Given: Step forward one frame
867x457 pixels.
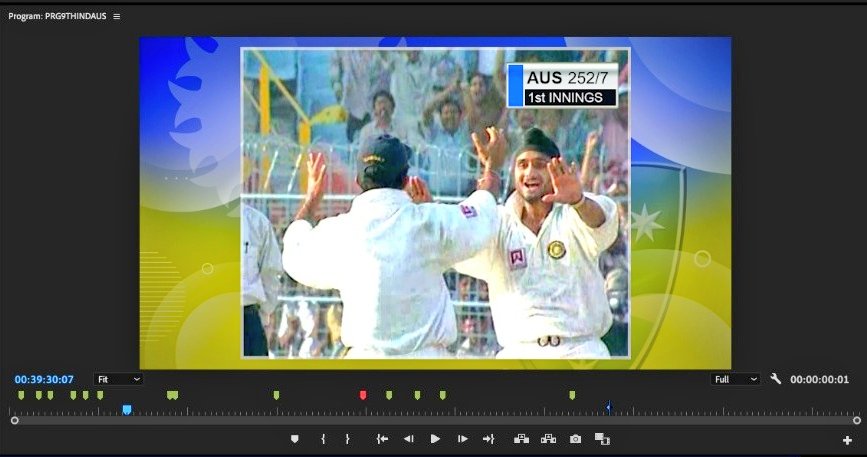Looking at the screenshot, I should (x=463, y=439).
